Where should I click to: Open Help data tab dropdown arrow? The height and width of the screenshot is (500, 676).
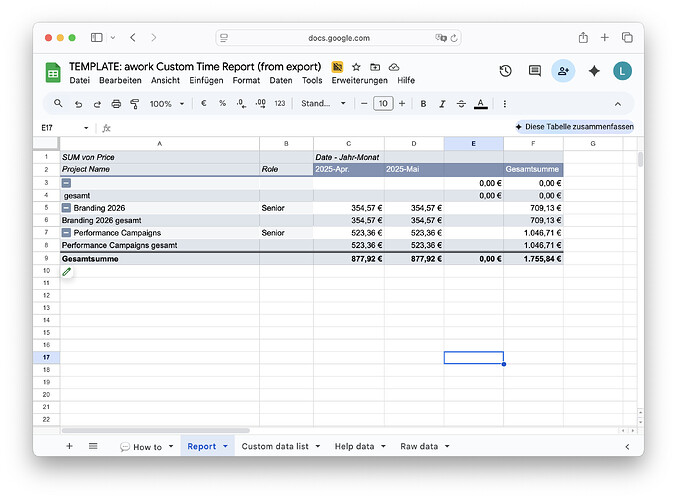point(383,447)
